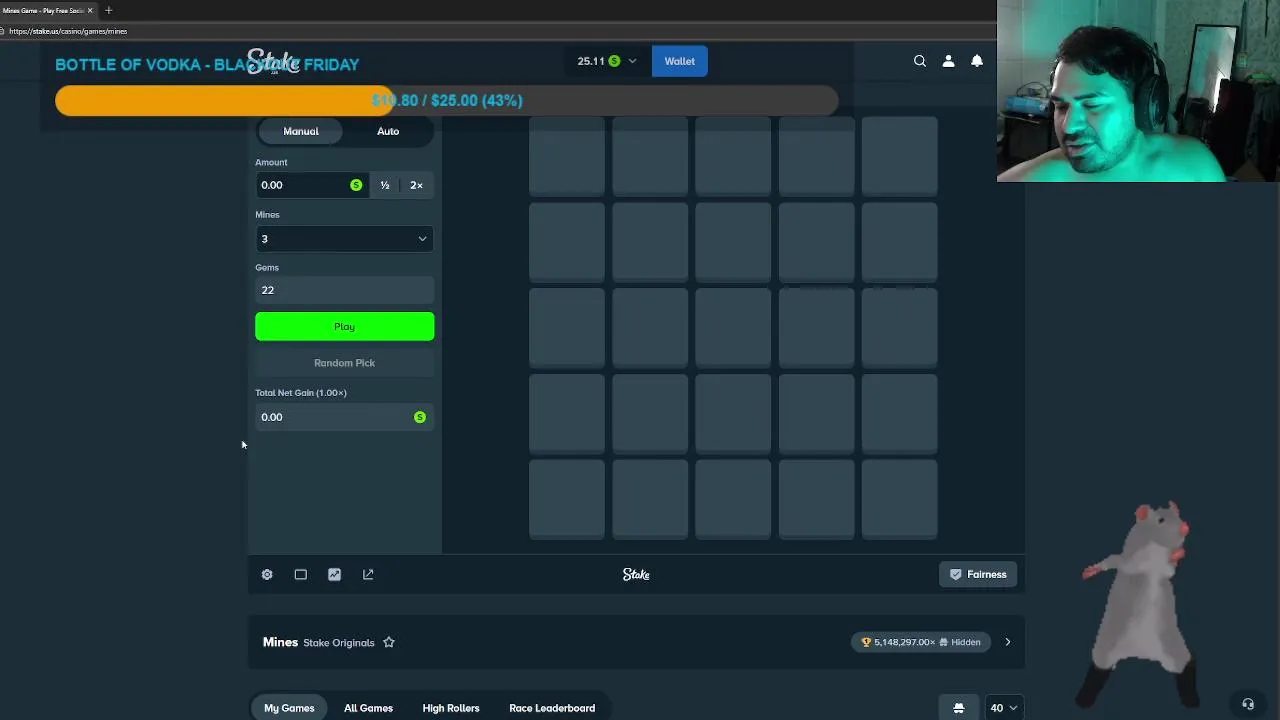Click the Stake logo in header
This screenshot has height=720, width=1280.
click(x=273, y=62)
